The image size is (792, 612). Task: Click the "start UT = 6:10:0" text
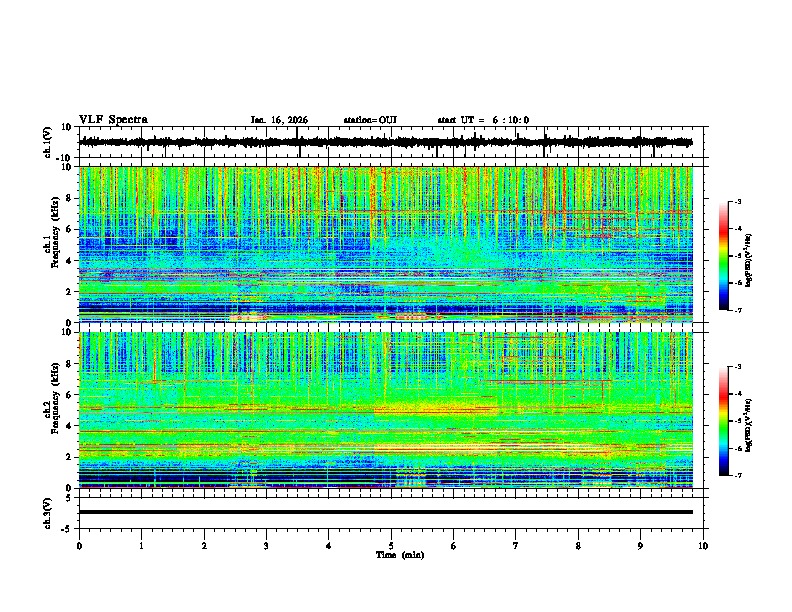(x=483, y=120)
